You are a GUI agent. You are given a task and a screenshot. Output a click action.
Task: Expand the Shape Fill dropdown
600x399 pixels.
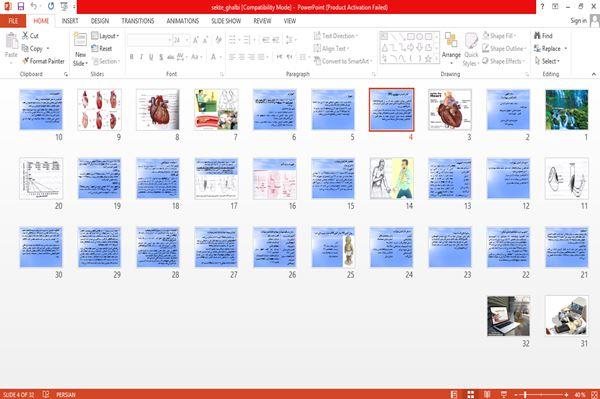point(499,36)
